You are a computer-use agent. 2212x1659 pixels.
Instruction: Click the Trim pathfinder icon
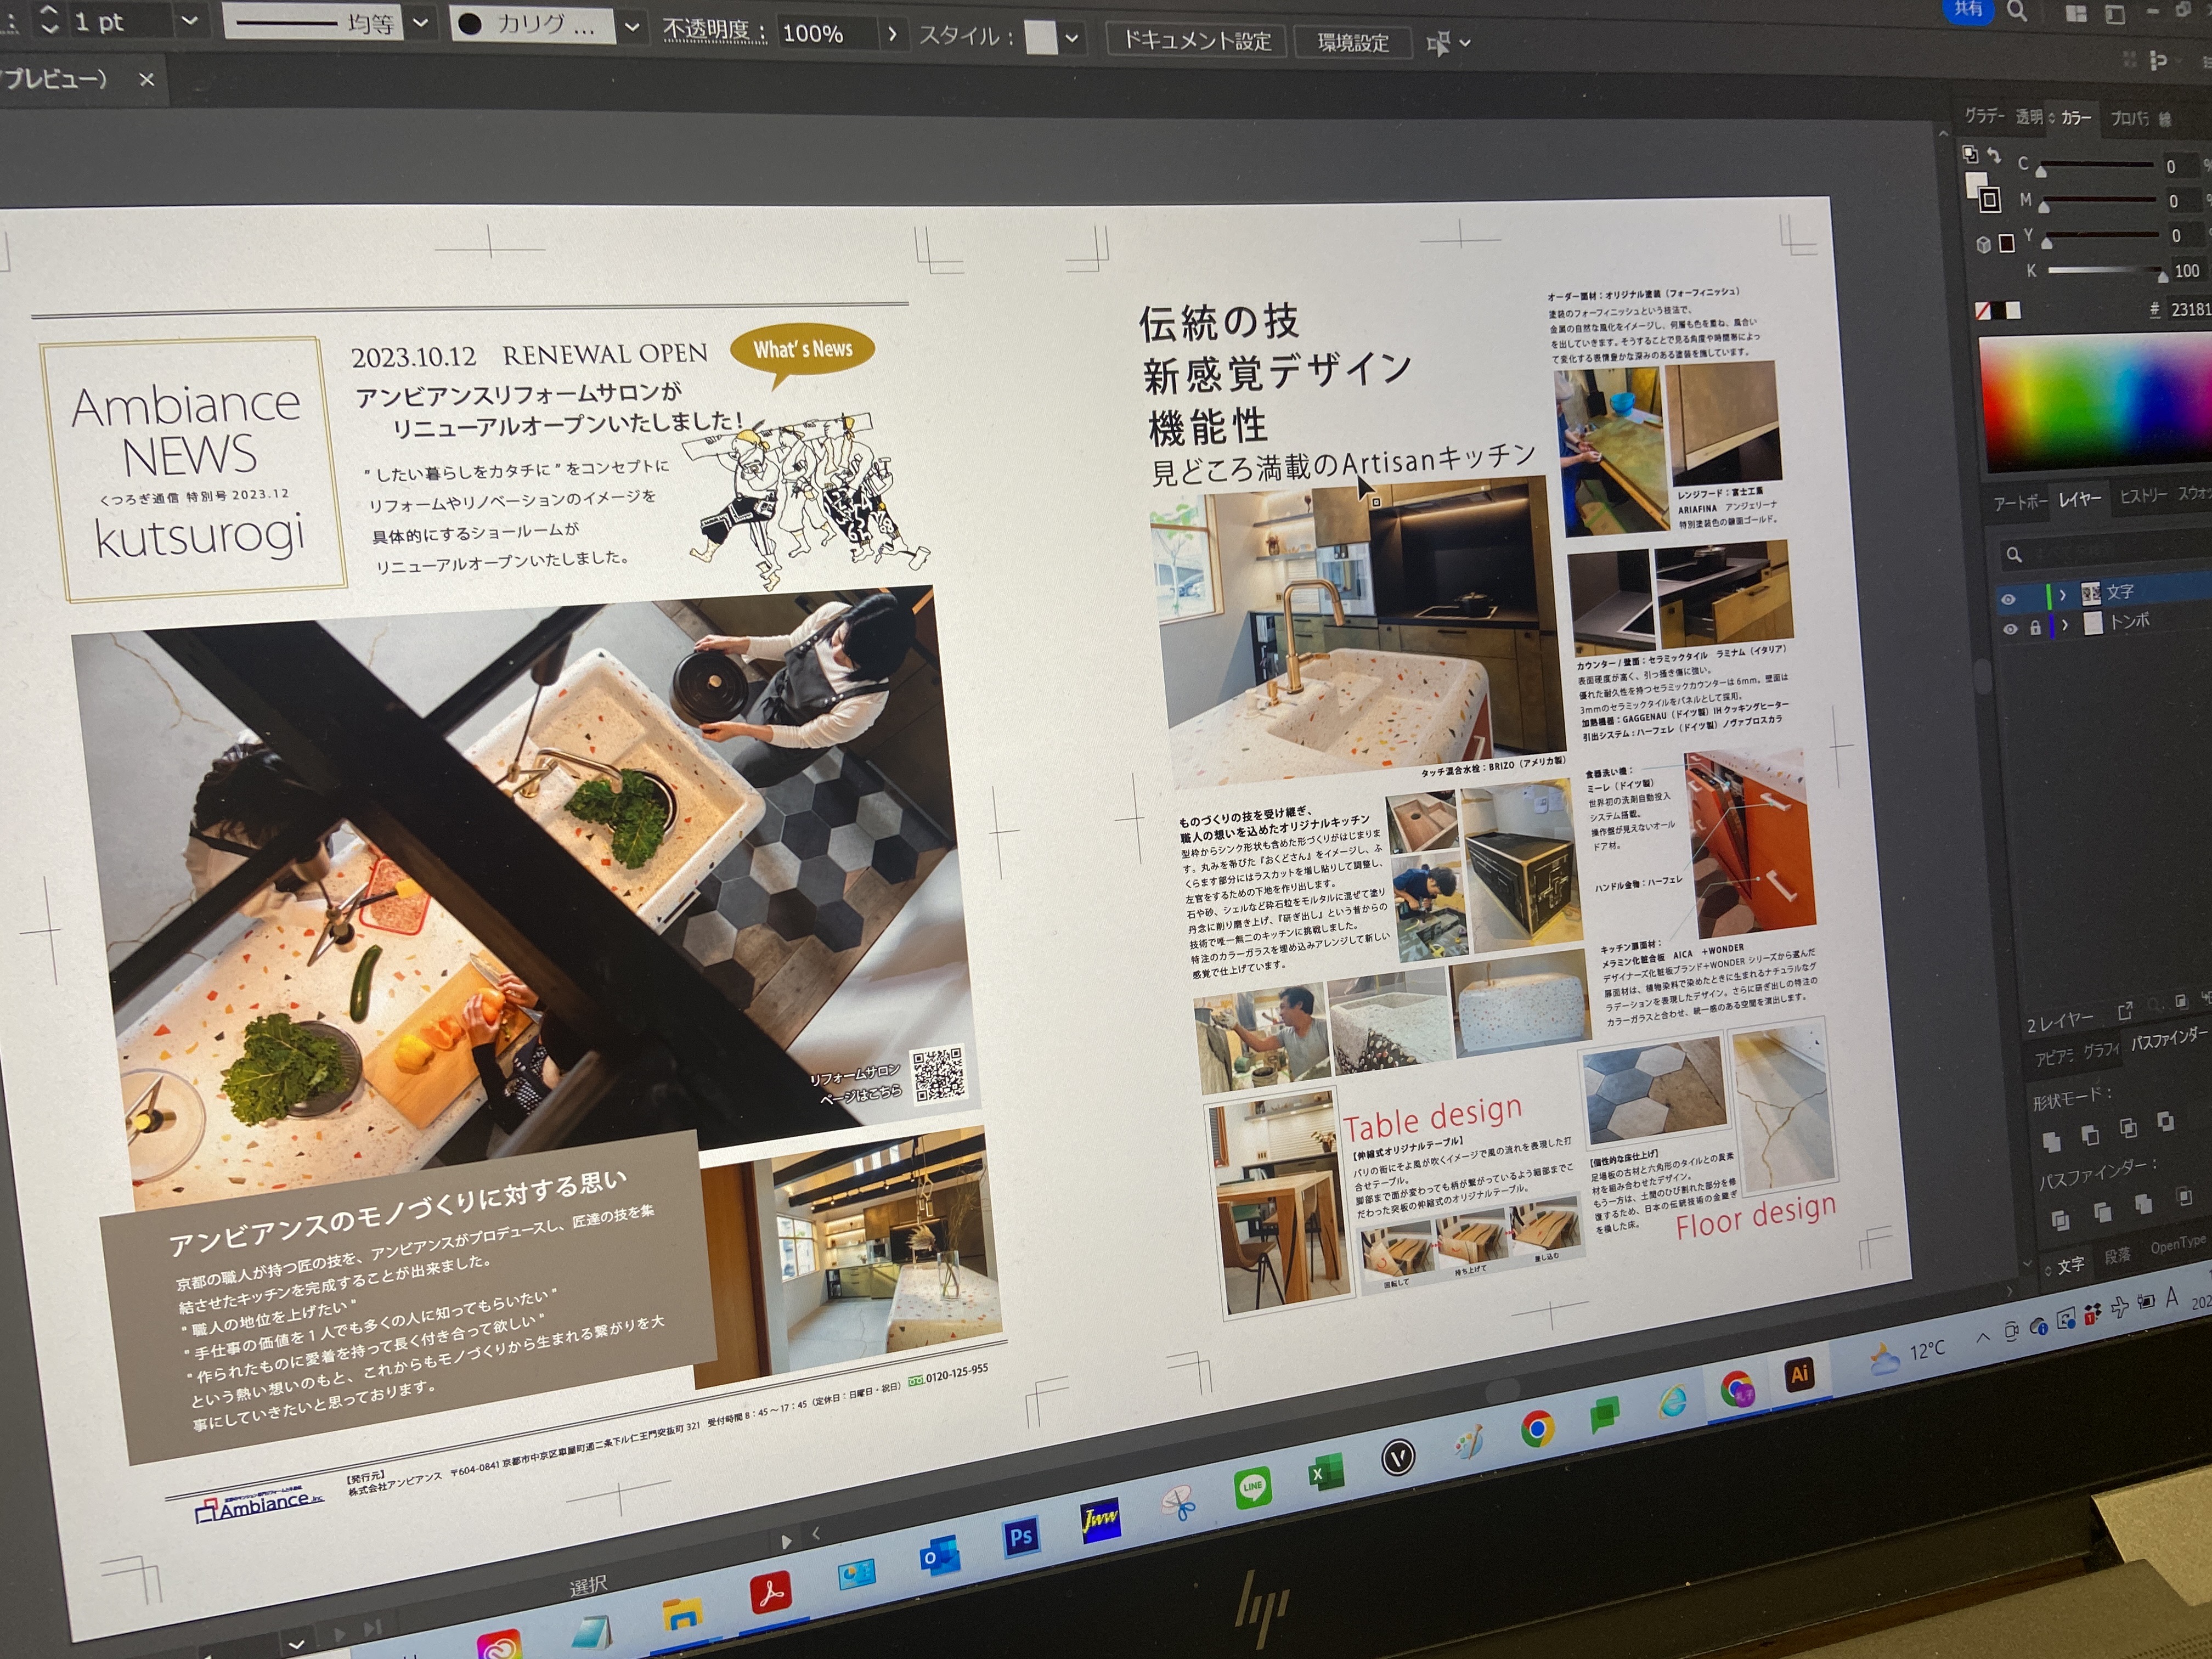pos(2102,1212)
